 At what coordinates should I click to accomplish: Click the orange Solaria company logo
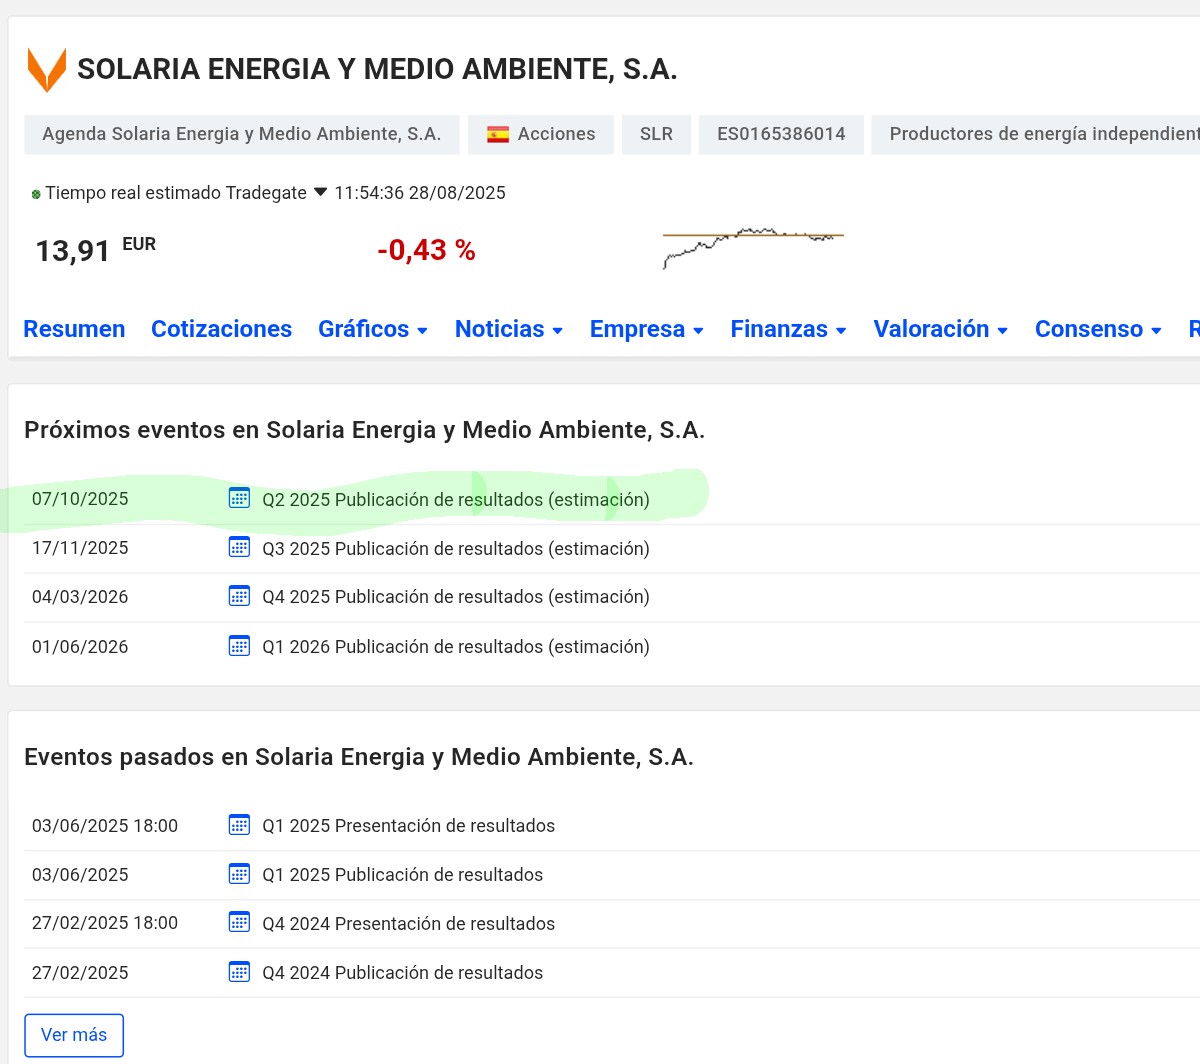tap(46, 70)
